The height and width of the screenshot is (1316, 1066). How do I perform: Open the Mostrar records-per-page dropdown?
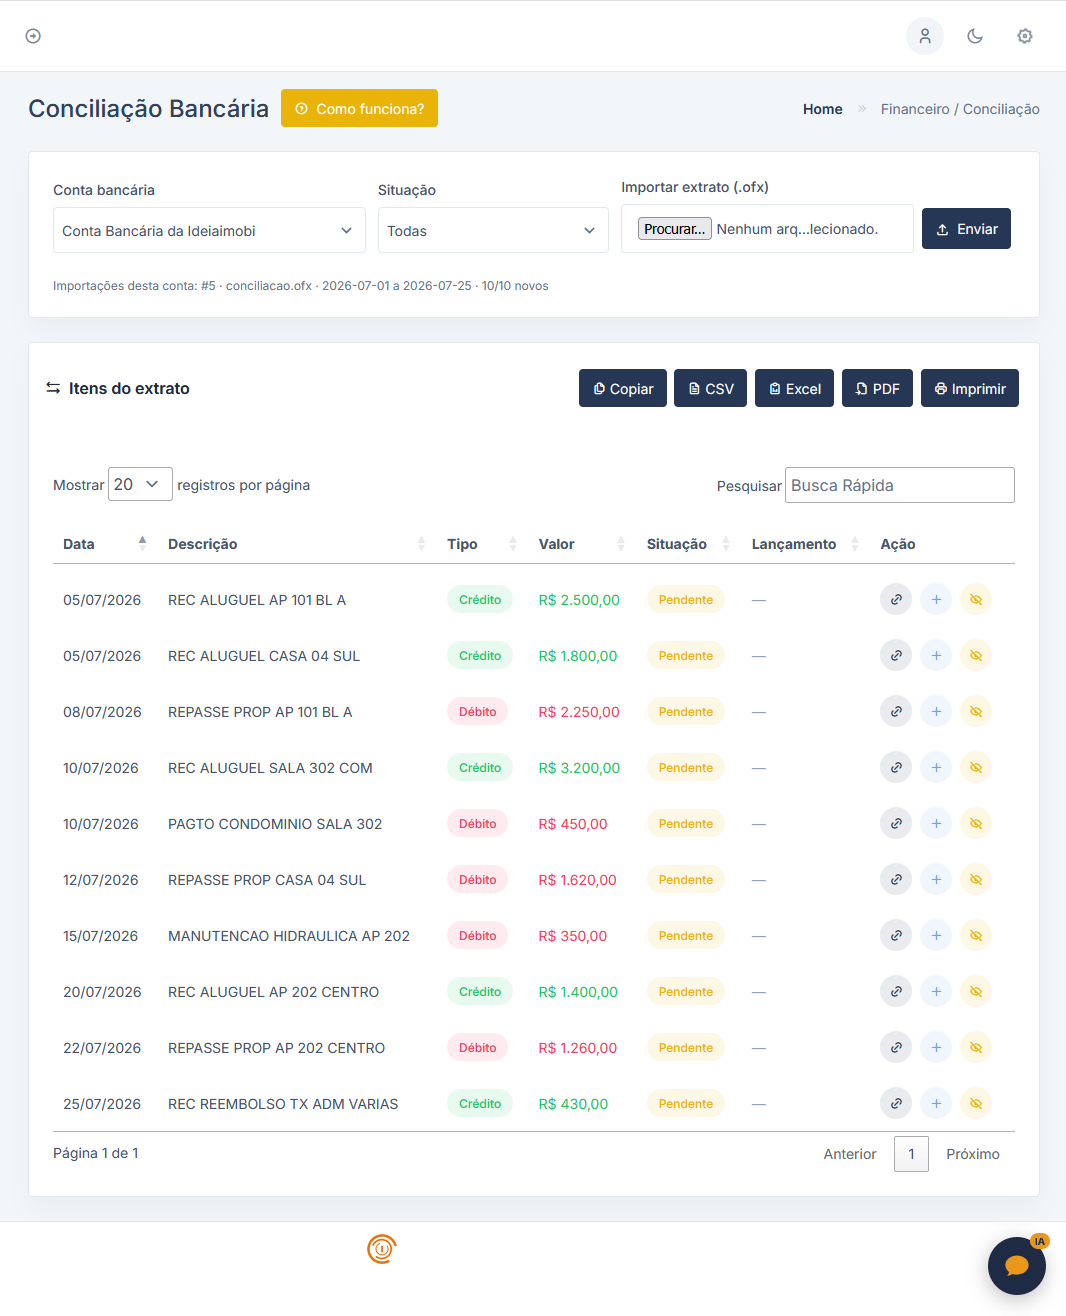[140, 484]
